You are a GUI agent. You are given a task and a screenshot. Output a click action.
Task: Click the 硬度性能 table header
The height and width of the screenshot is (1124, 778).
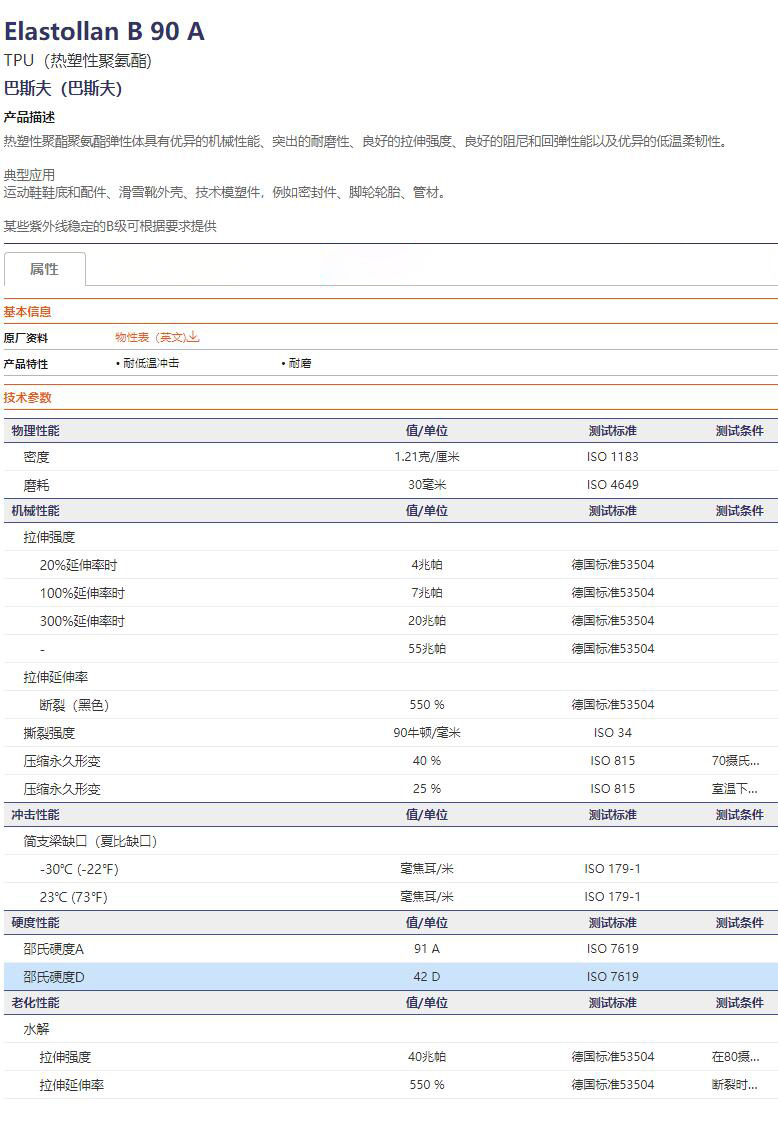coord(36,923)
